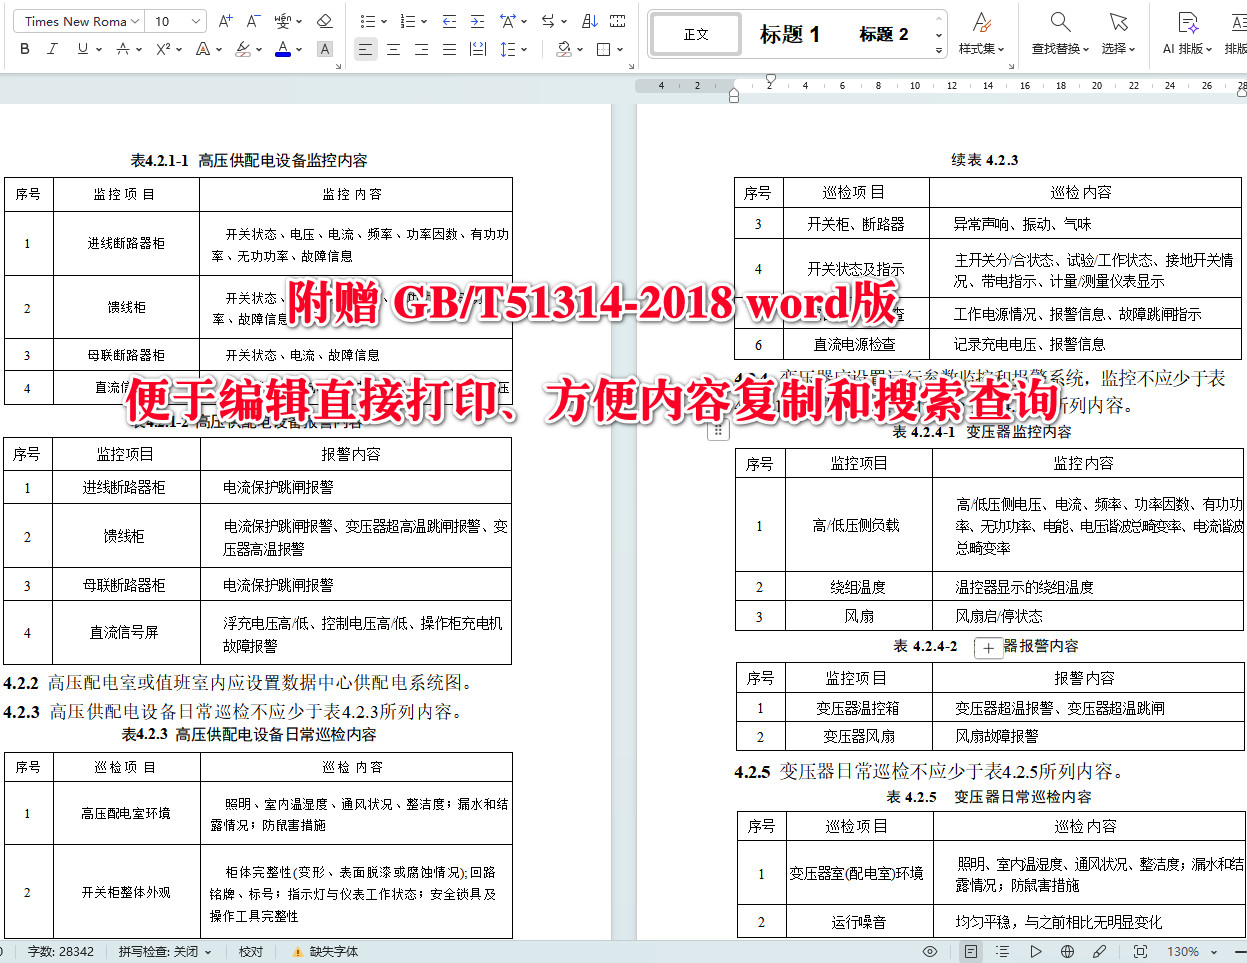The width and height of the screenshot is (1247, 963).
Task: Click the plus button beside 表 4.2.4-2
Action: [988, 648]
